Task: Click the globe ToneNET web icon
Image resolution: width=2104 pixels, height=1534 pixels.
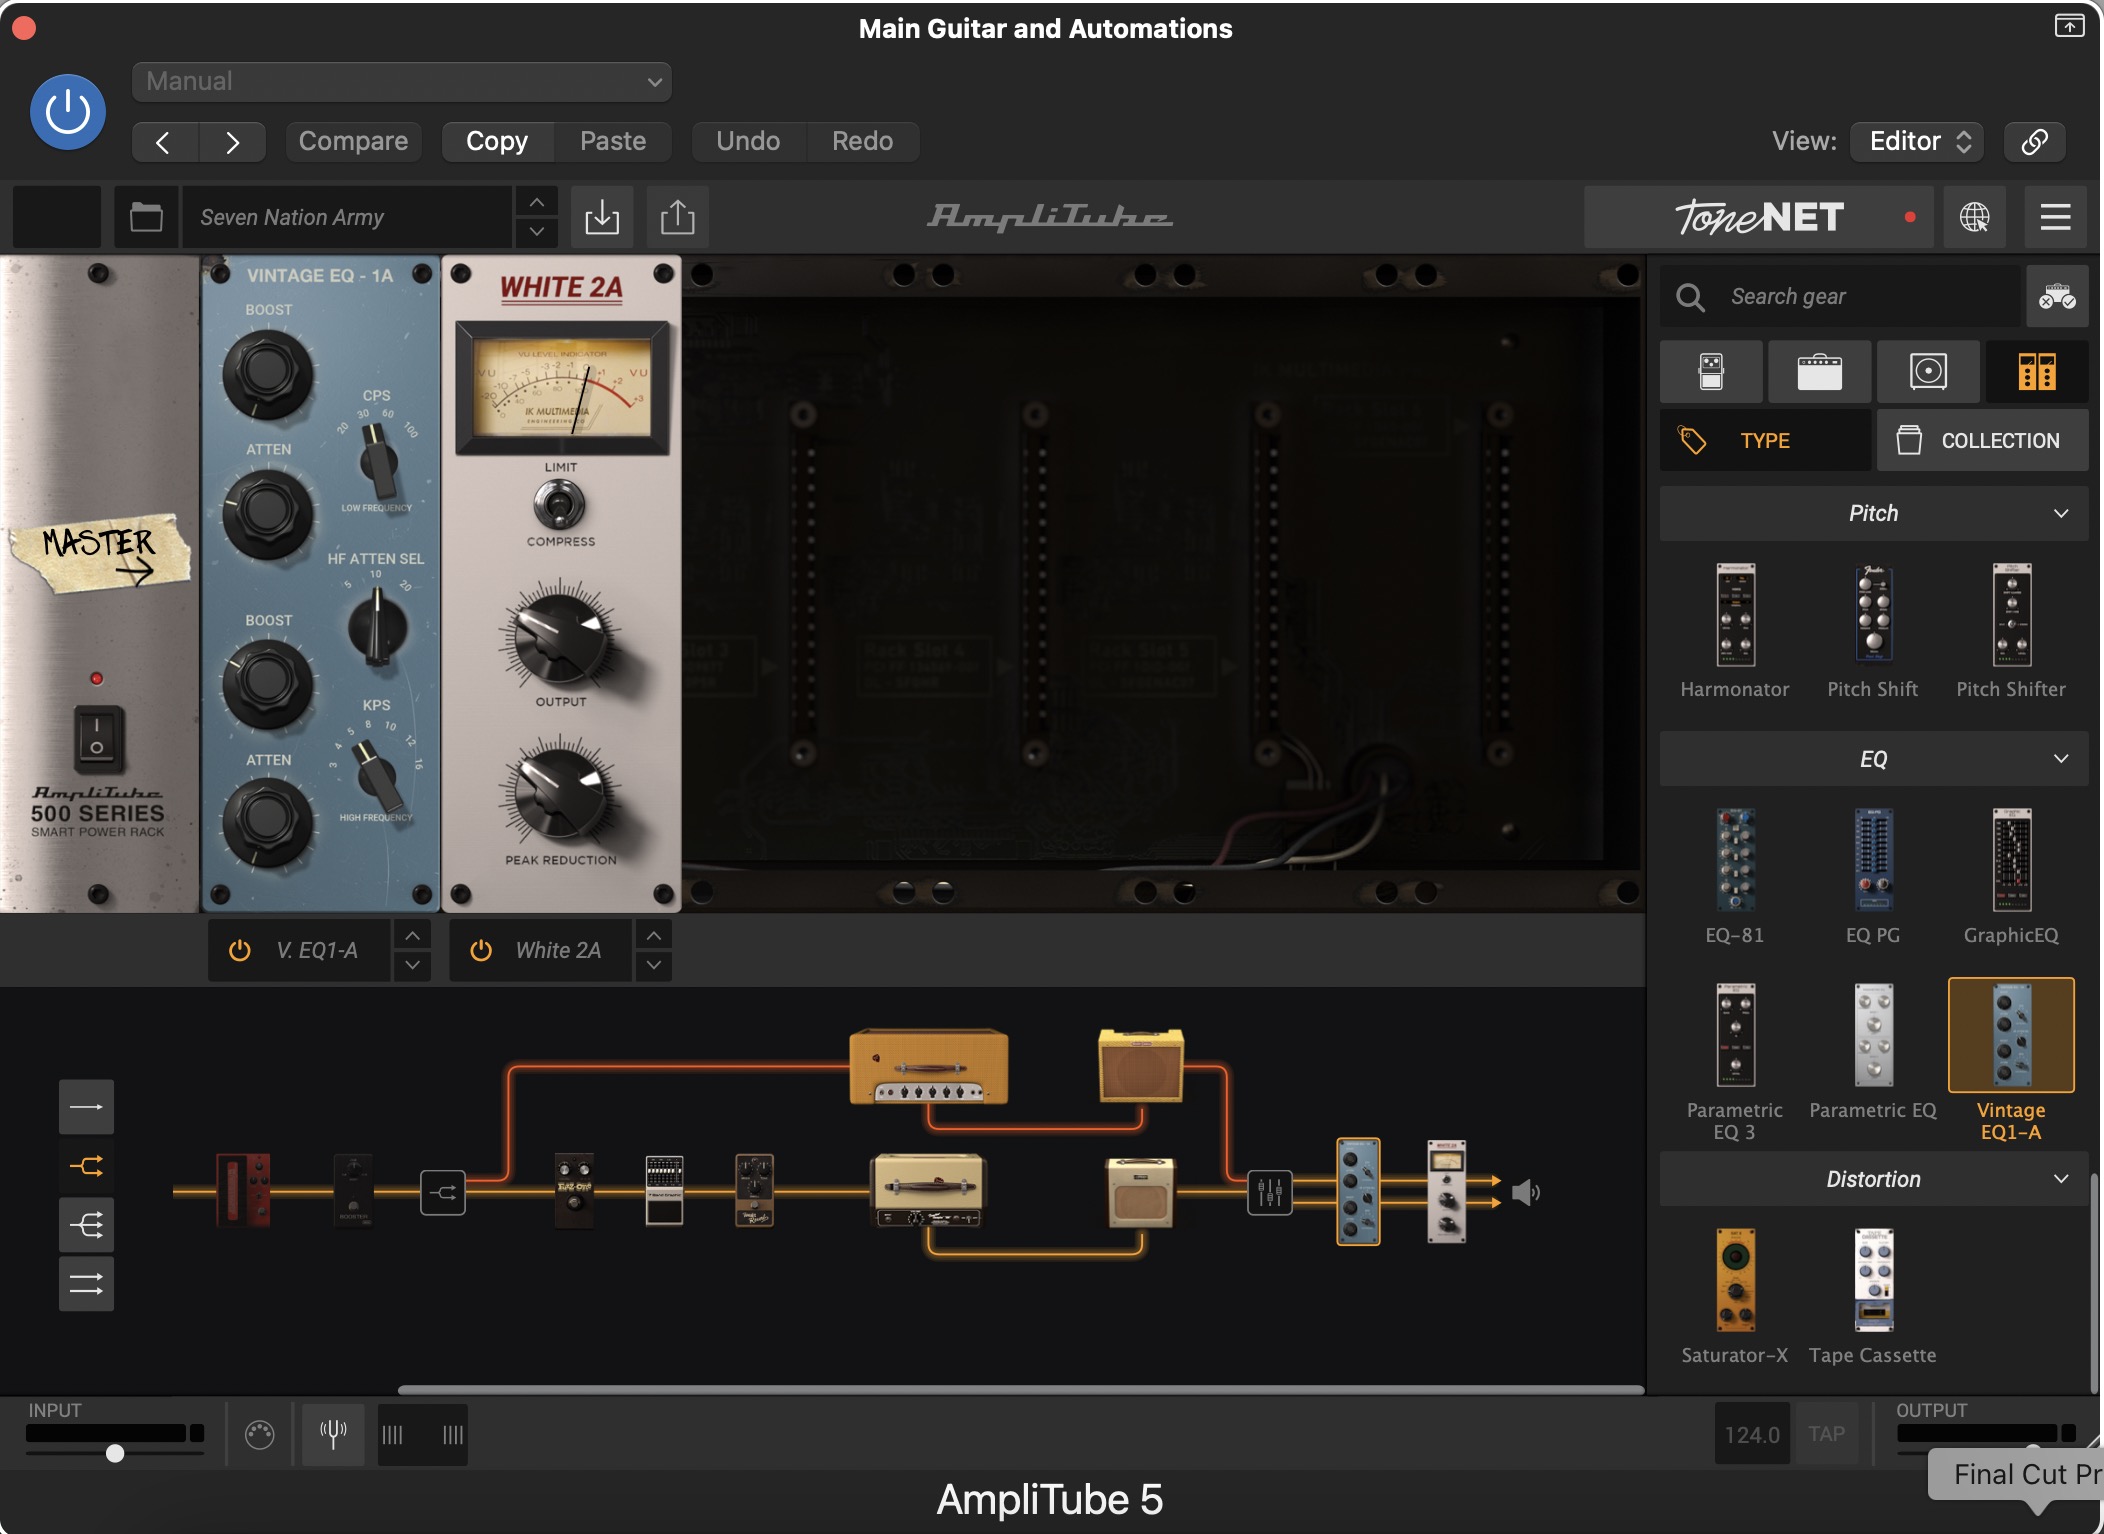Action: click(1974, 217)
